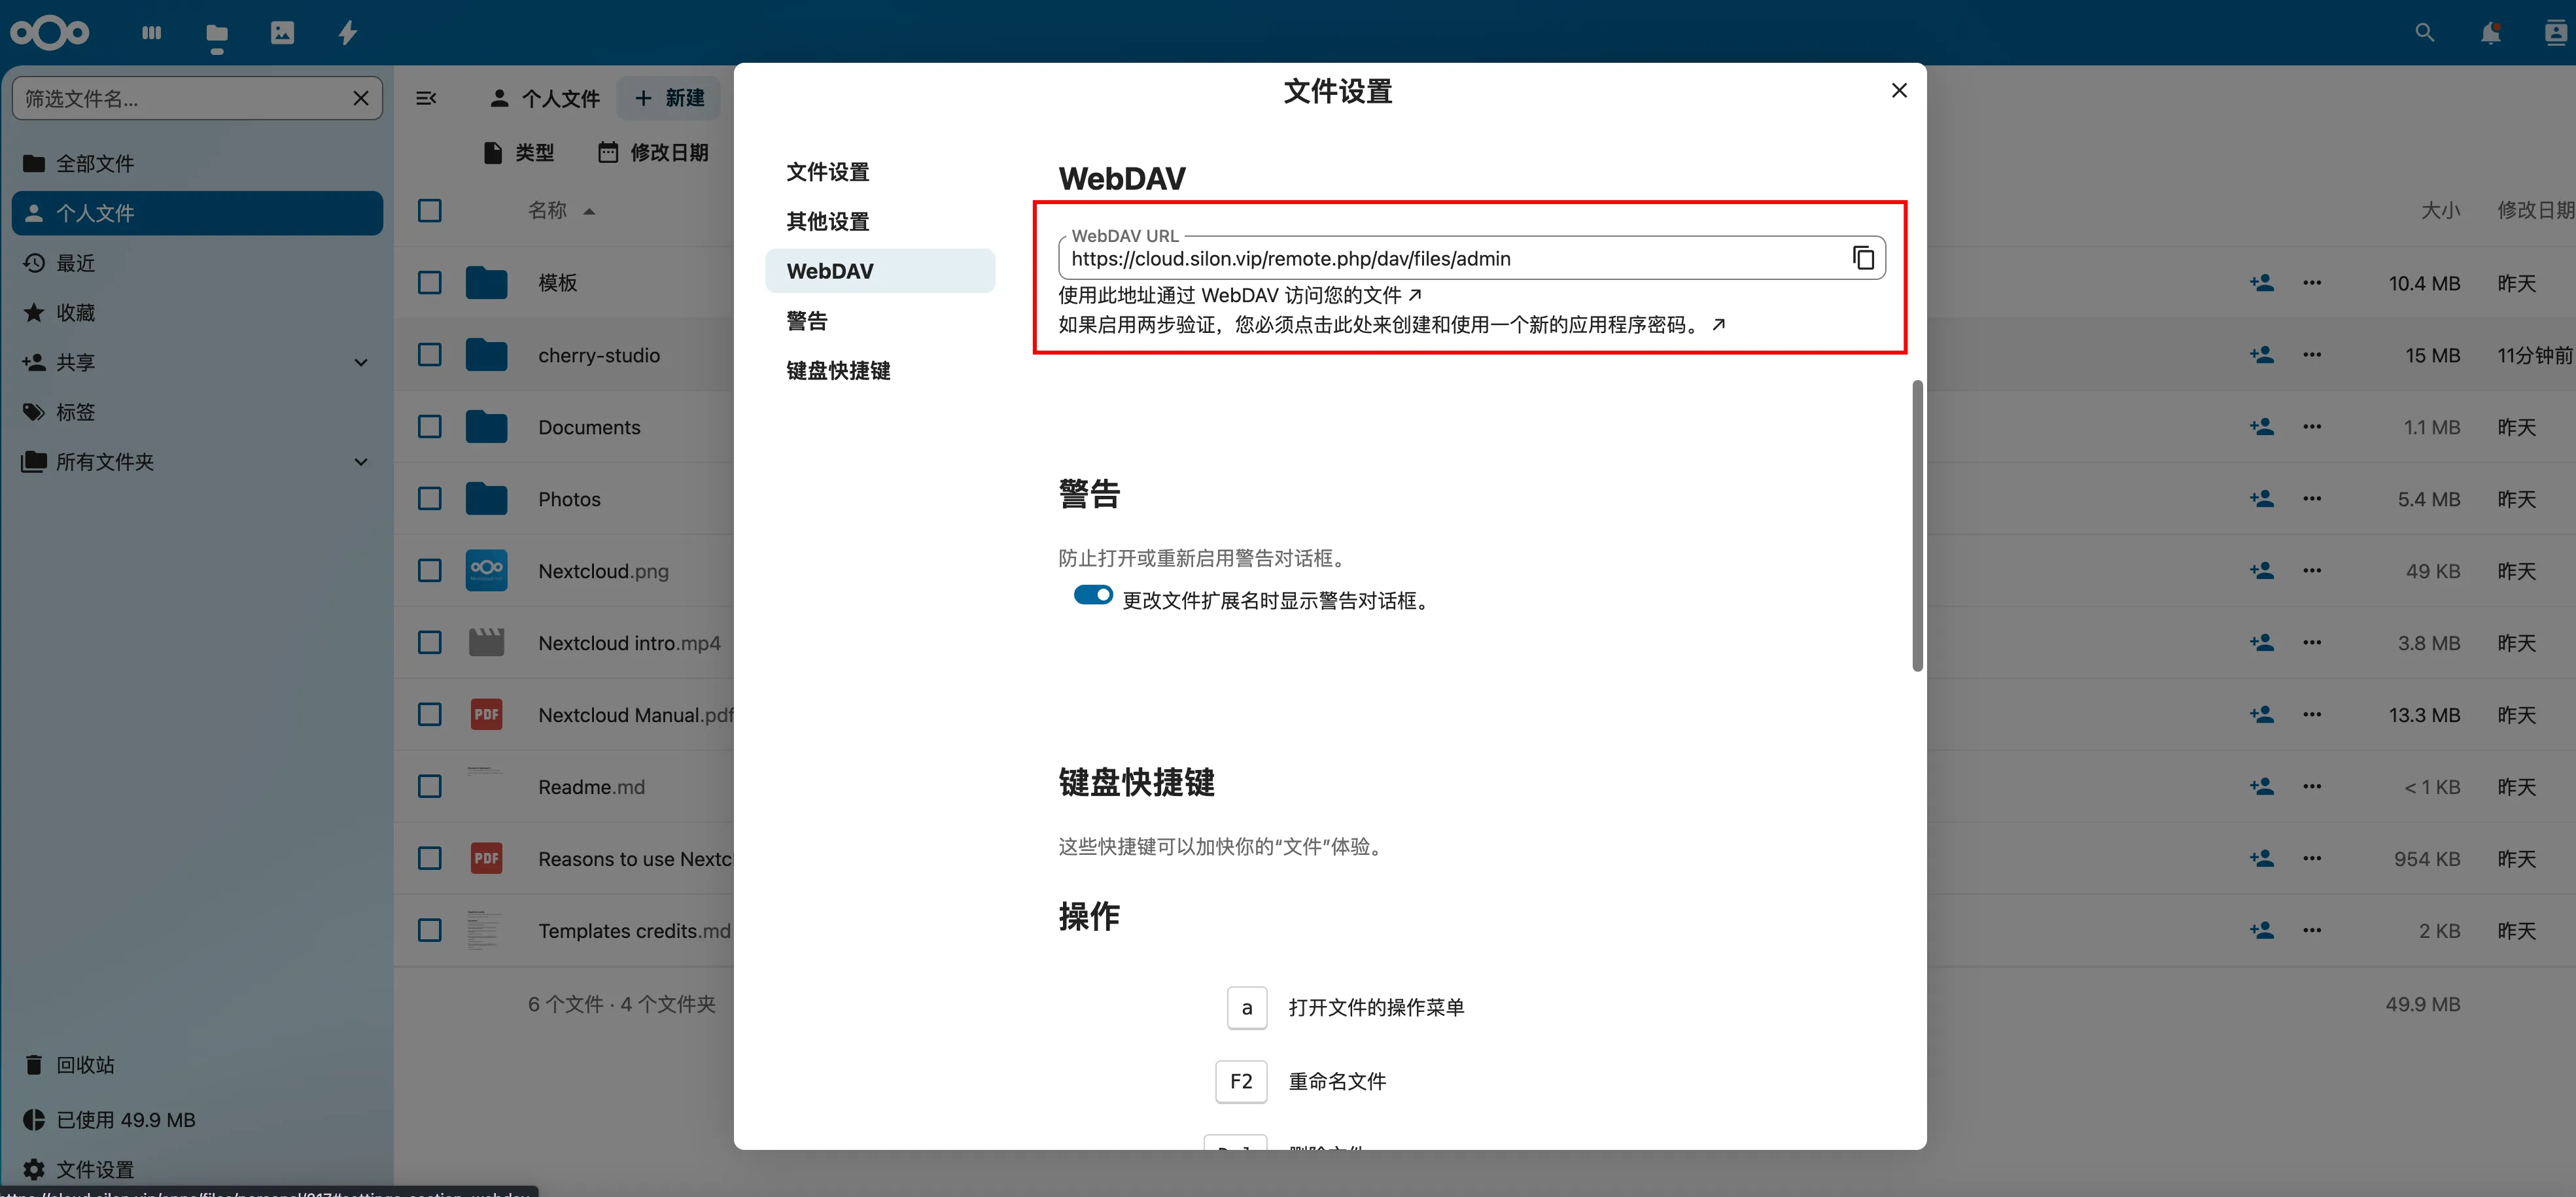This screenshot has width=2576, height=1197.
Task: Open 全部文件 in the sidebar
Action: pyautogui.click(x=197, y=163)
